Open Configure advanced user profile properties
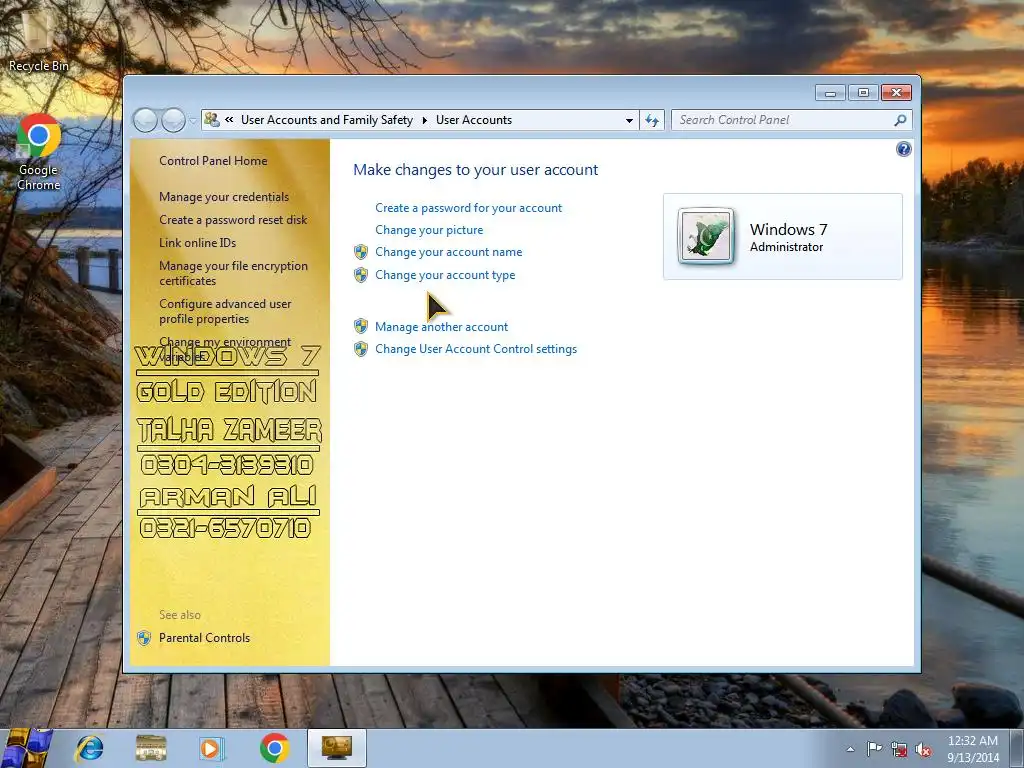Viewport: 1024px width, 768px height. [225, 311]
